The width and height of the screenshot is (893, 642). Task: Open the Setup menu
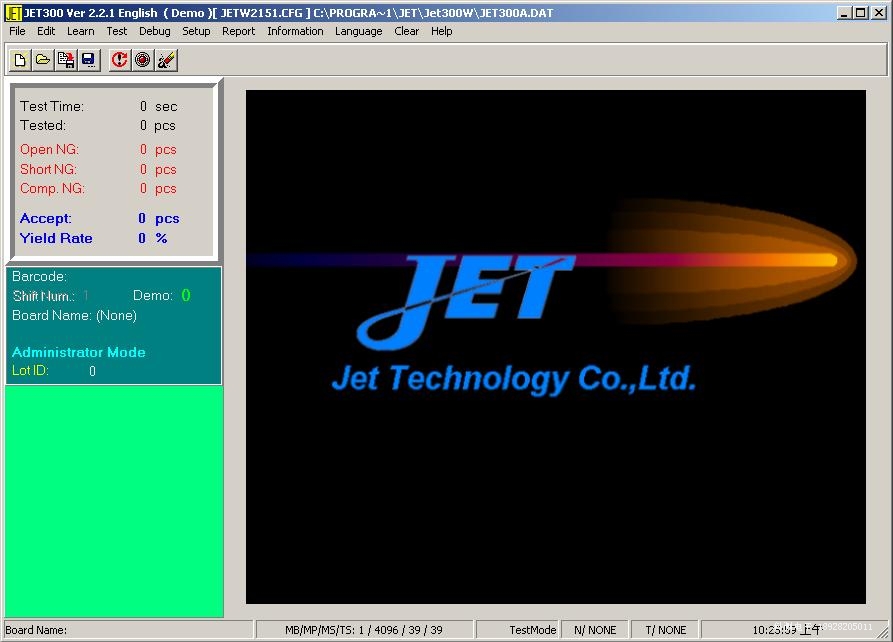click(x=196, y=31)
